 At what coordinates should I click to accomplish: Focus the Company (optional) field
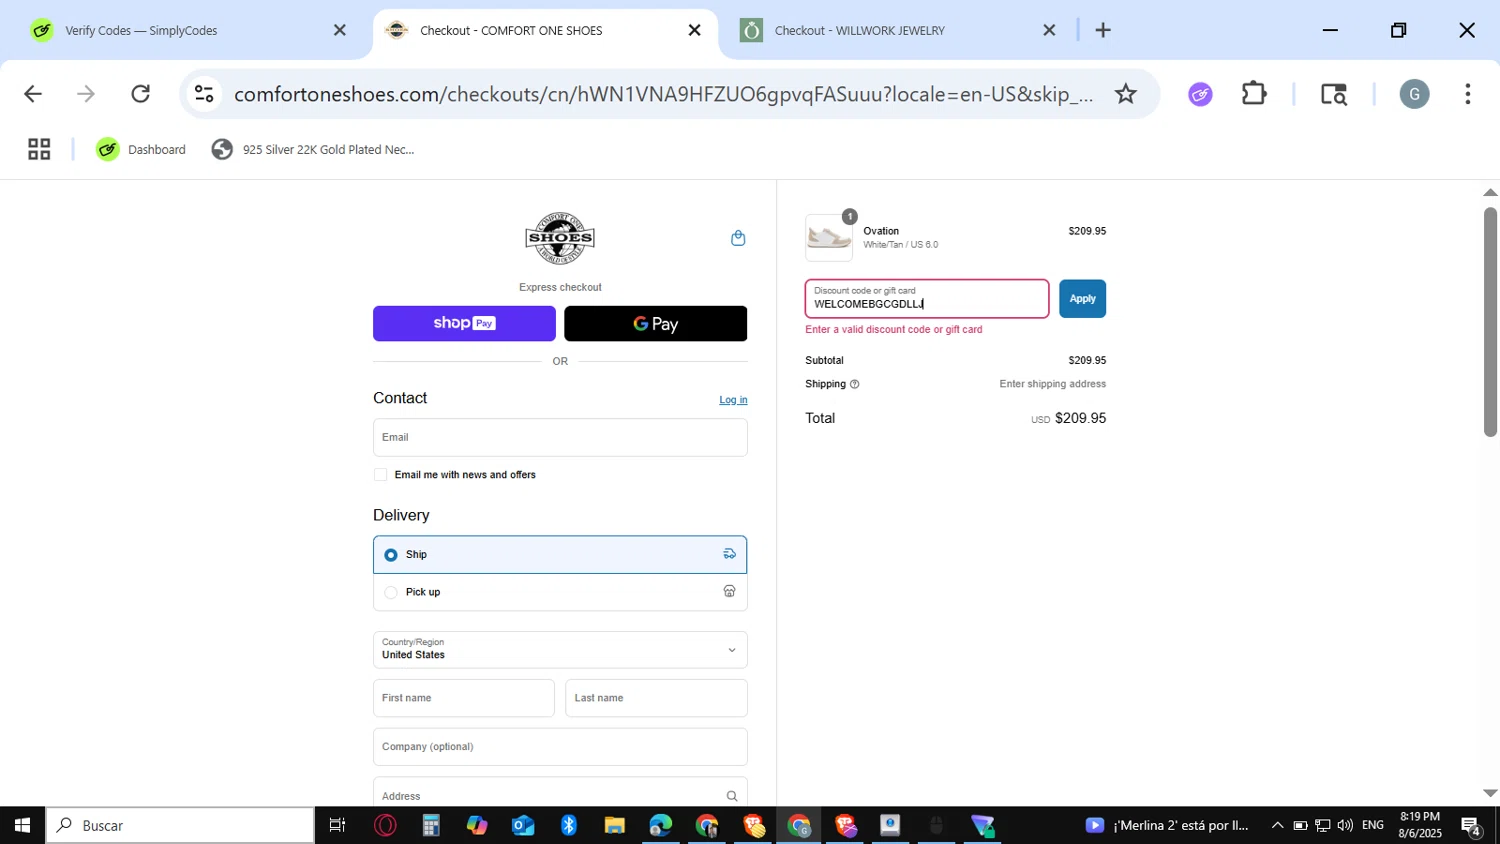pos(560,747)
